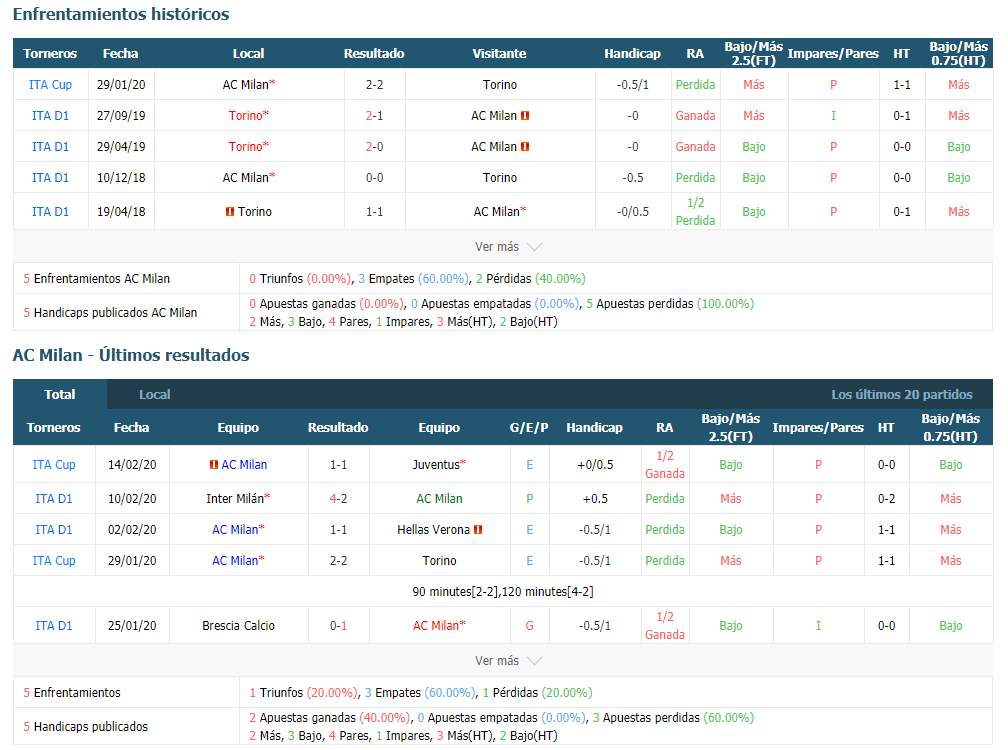Expand Ver más under AC Milan results

[x=508, y=661]
